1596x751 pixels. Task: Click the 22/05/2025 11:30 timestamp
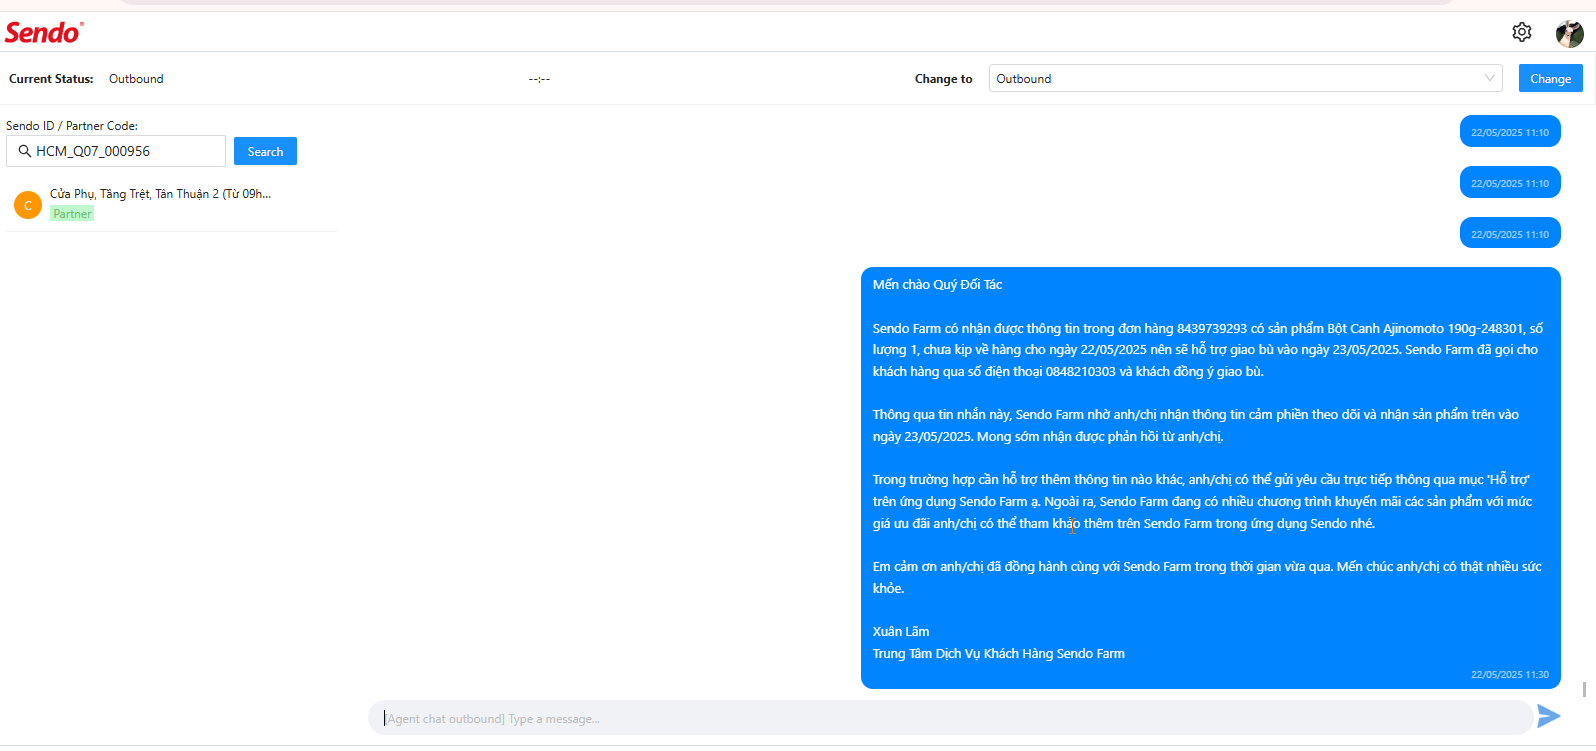[x=1510, y=675]
